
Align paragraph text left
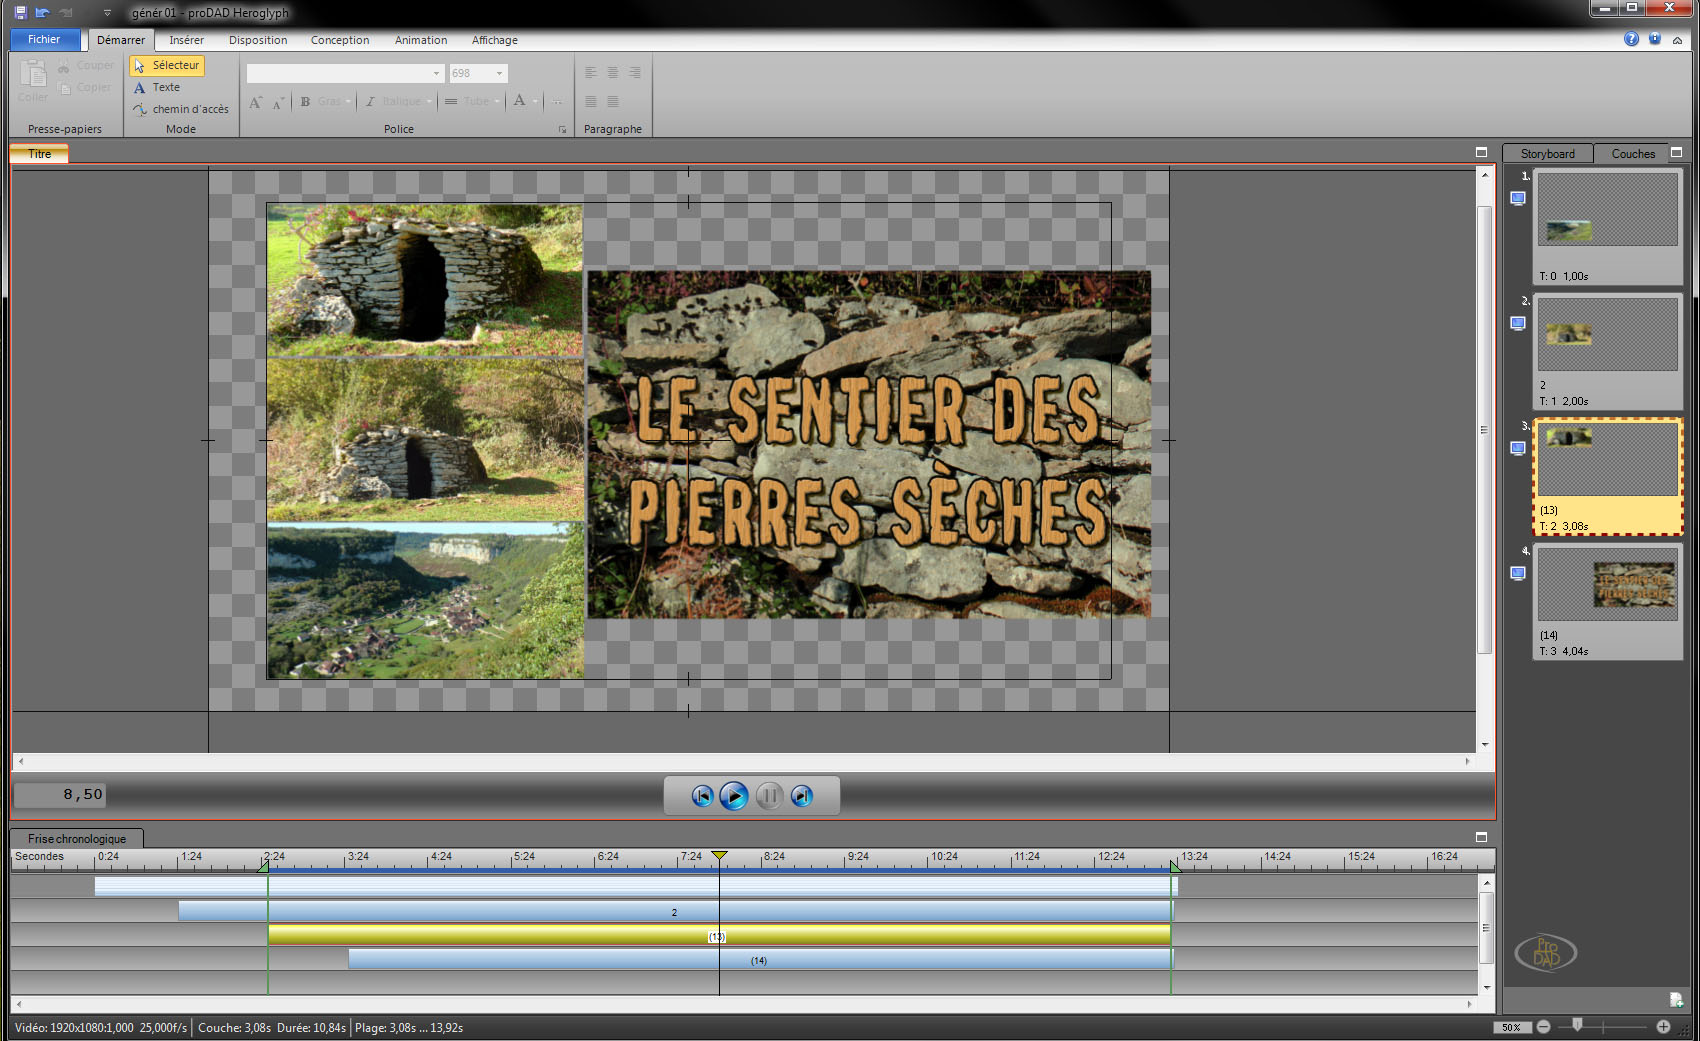point(590,72)
